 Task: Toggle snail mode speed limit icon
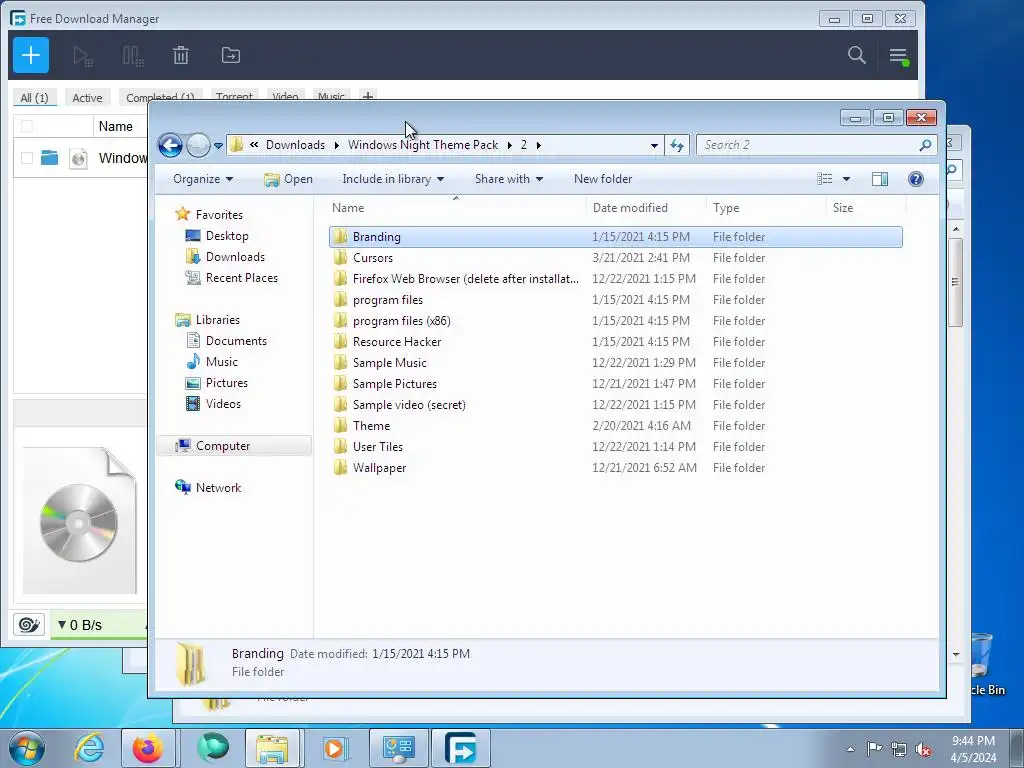point(29,625)
